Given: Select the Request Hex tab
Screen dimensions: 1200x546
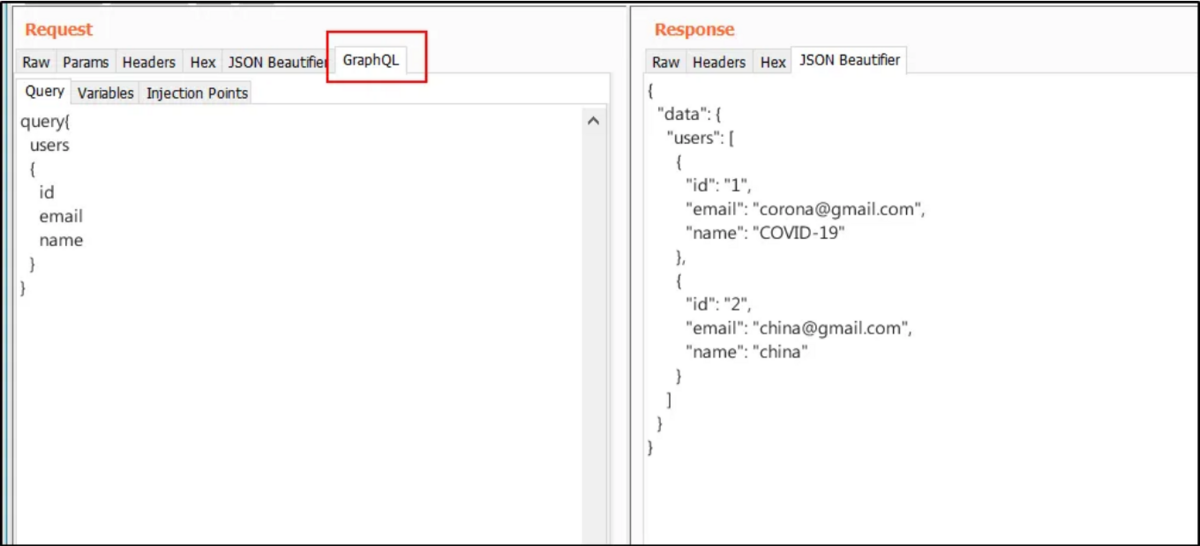Looking at the screenshot, I should [203, 62].
